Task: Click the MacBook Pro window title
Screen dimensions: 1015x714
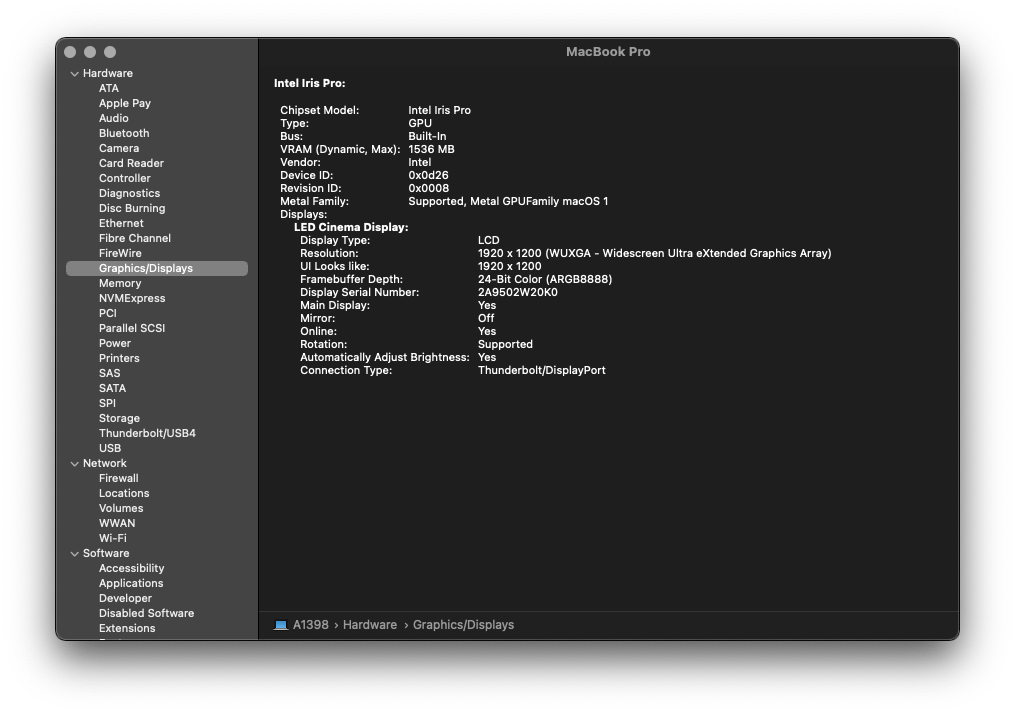Action: 608,52
